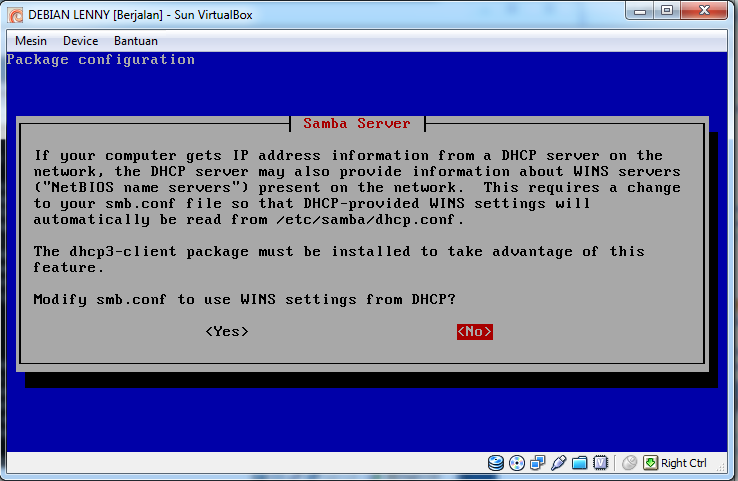Click the green arrow keyboard capture icon
This screenshot has width=738, height=481.
click(650, 463)
